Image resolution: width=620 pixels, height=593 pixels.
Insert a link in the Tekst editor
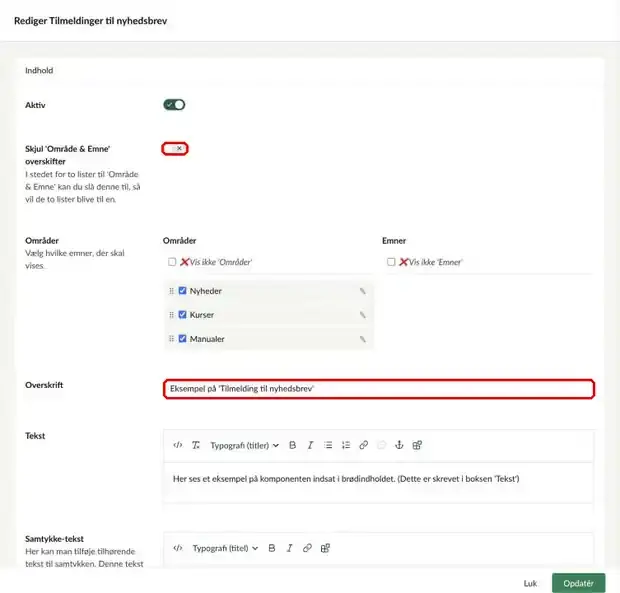click(364, 445)
